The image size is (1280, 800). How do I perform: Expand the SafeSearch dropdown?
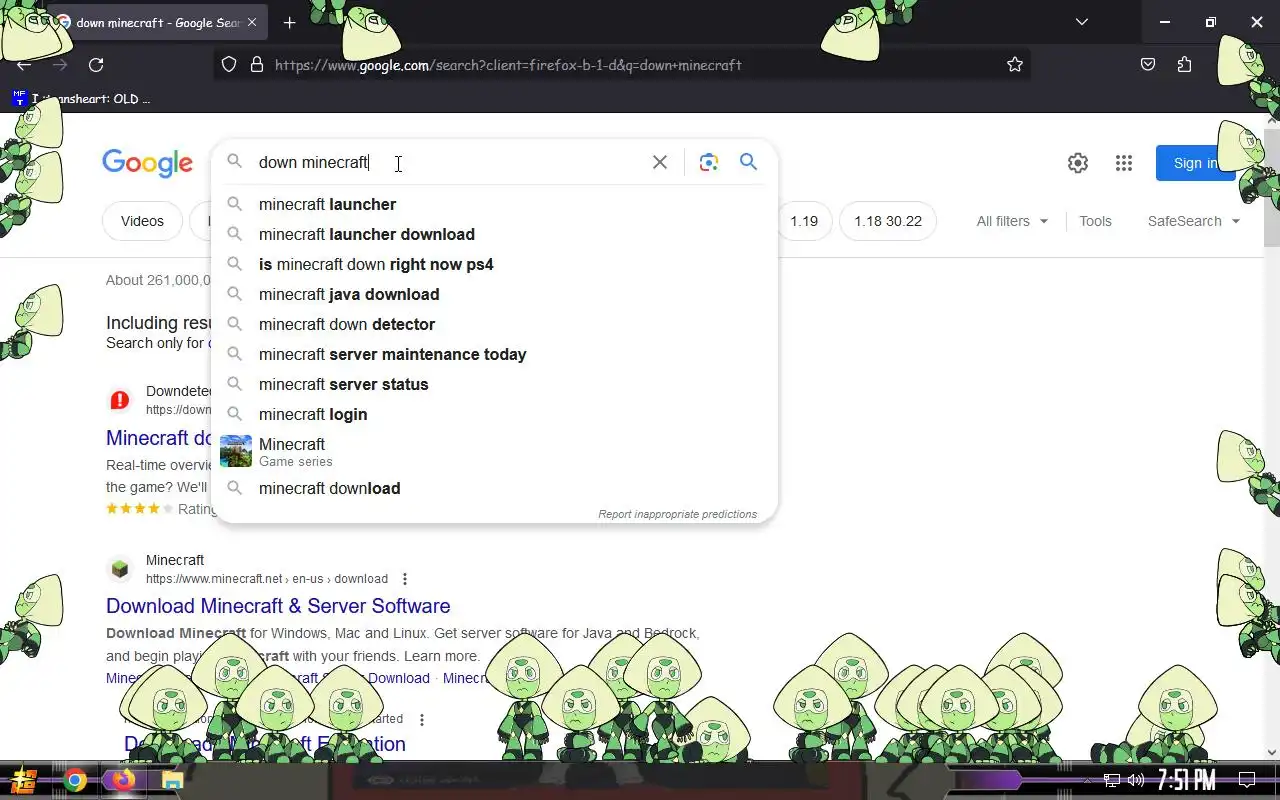[x=1194, y=221]
